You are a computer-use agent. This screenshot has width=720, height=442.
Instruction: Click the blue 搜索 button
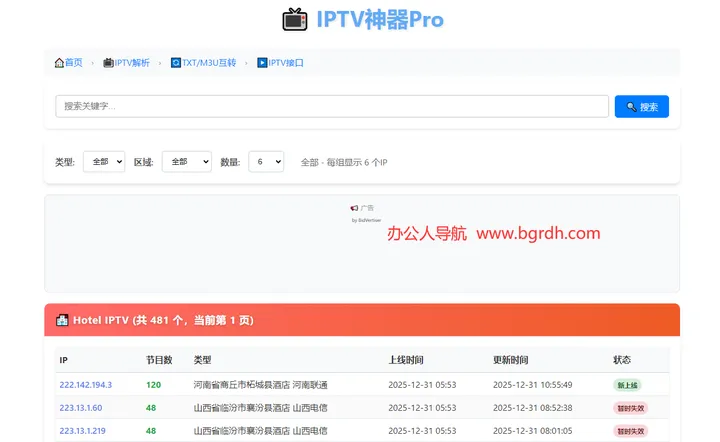coord(641,106)
